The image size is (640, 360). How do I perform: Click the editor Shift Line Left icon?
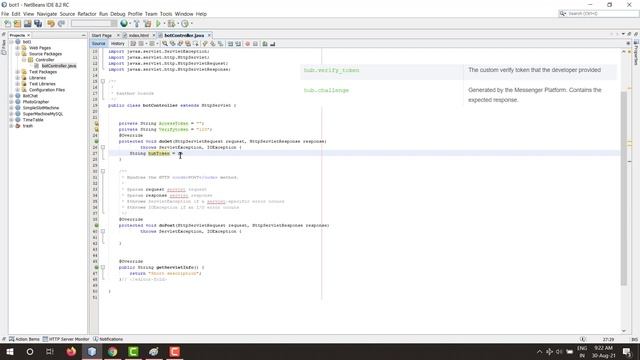[230, 44]
